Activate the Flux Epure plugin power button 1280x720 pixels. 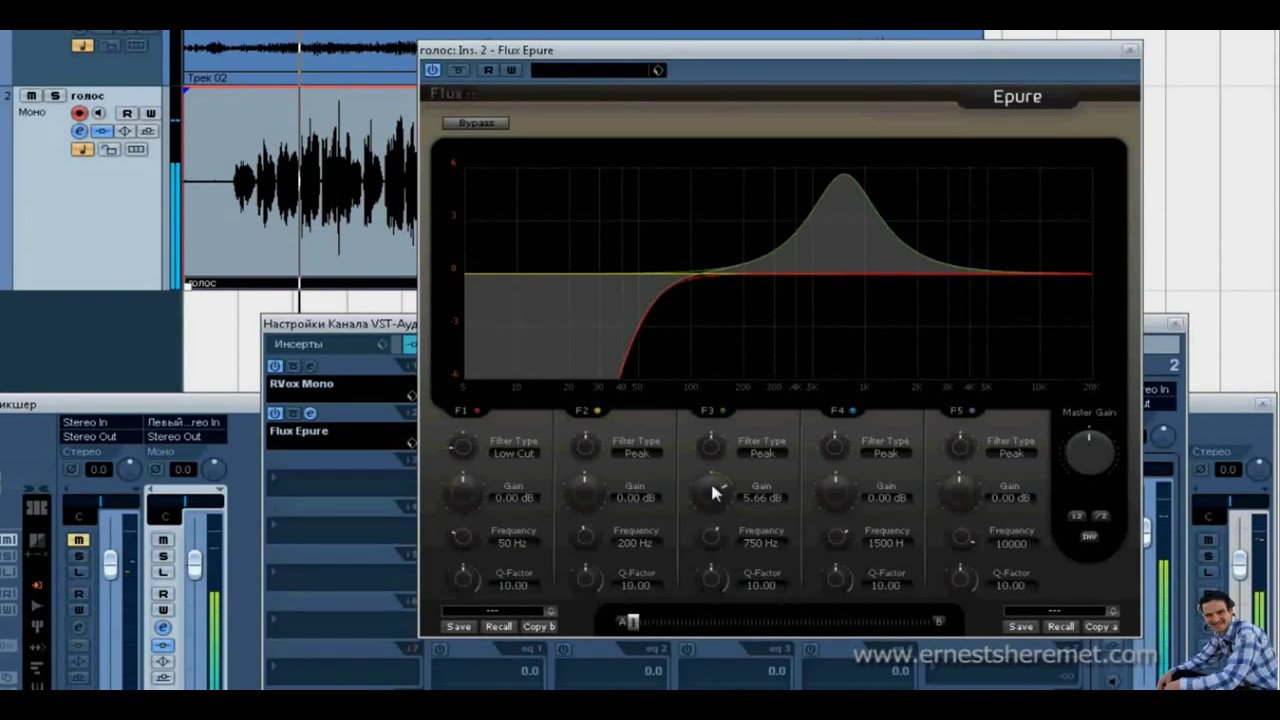point(432,70)
